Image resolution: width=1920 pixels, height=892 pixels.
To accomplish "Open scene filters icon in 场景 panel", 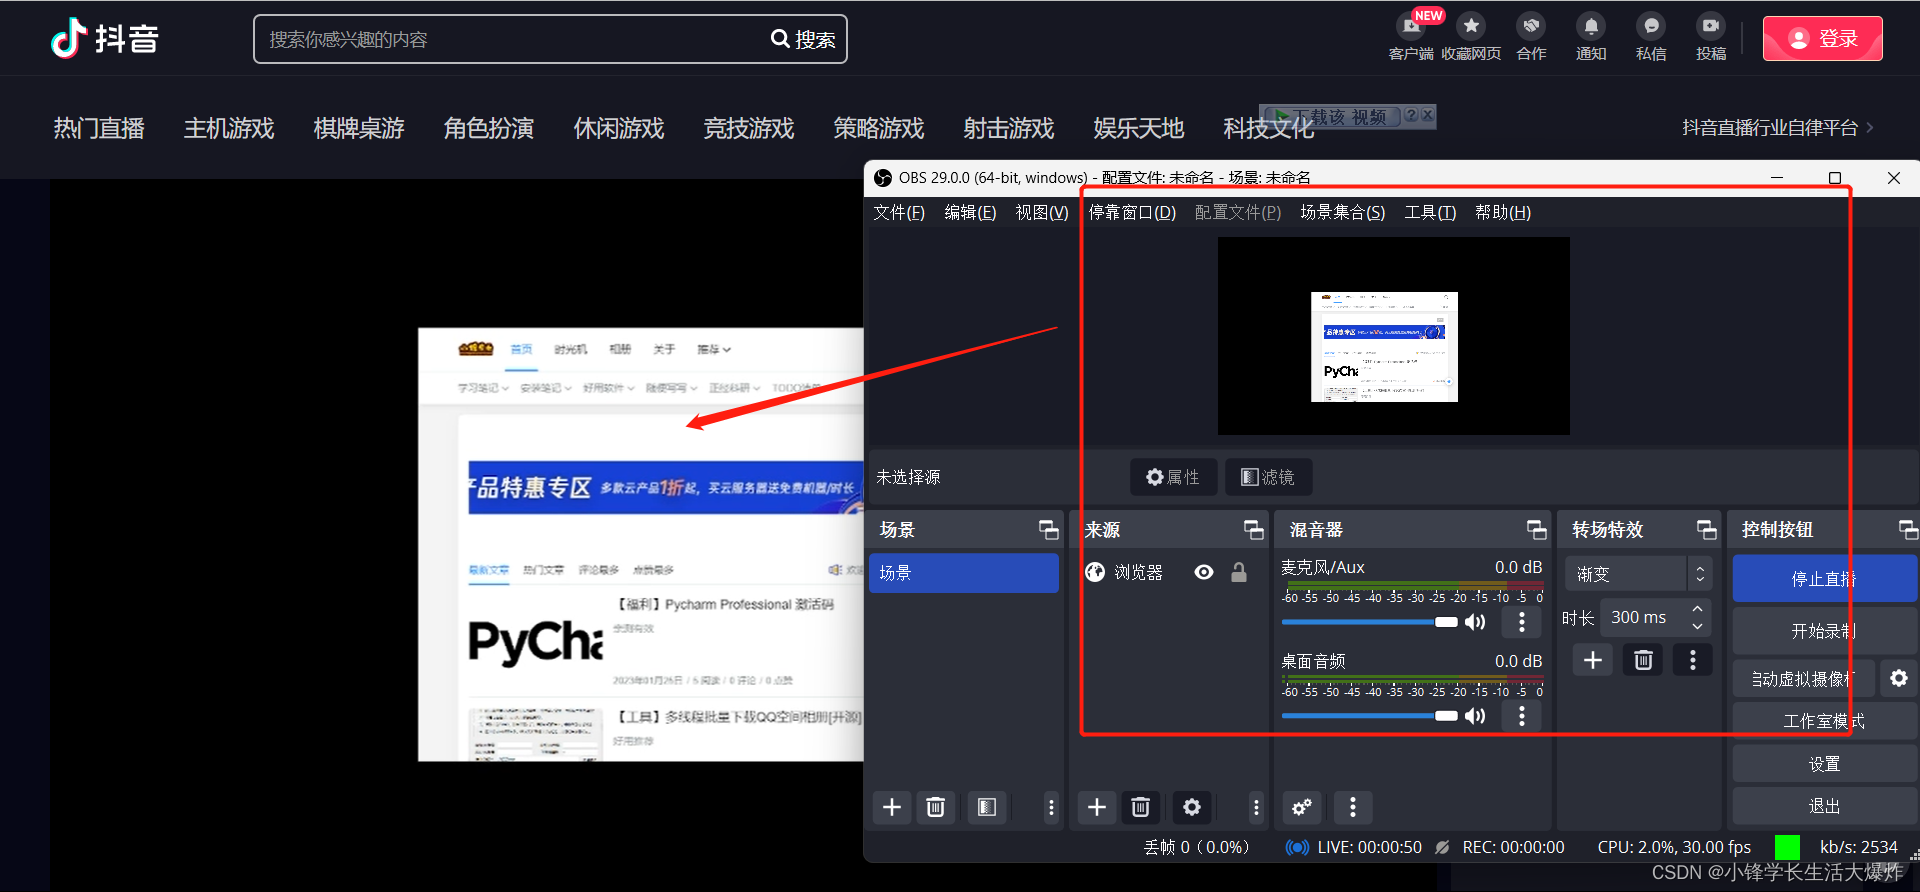I will (987, 807).
